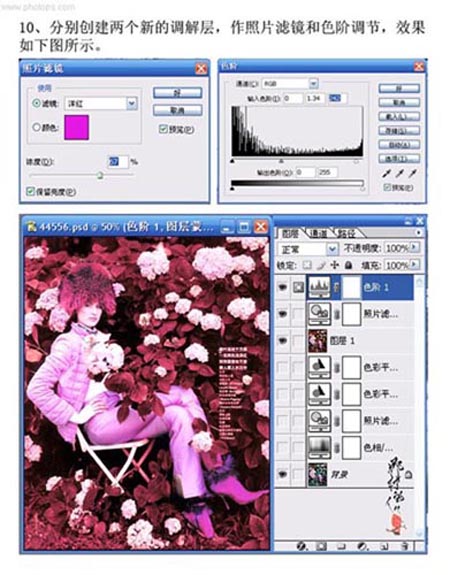Switch to the 图层 tab
The width and height of the screenshot is (450, 575).
[291, 233]
